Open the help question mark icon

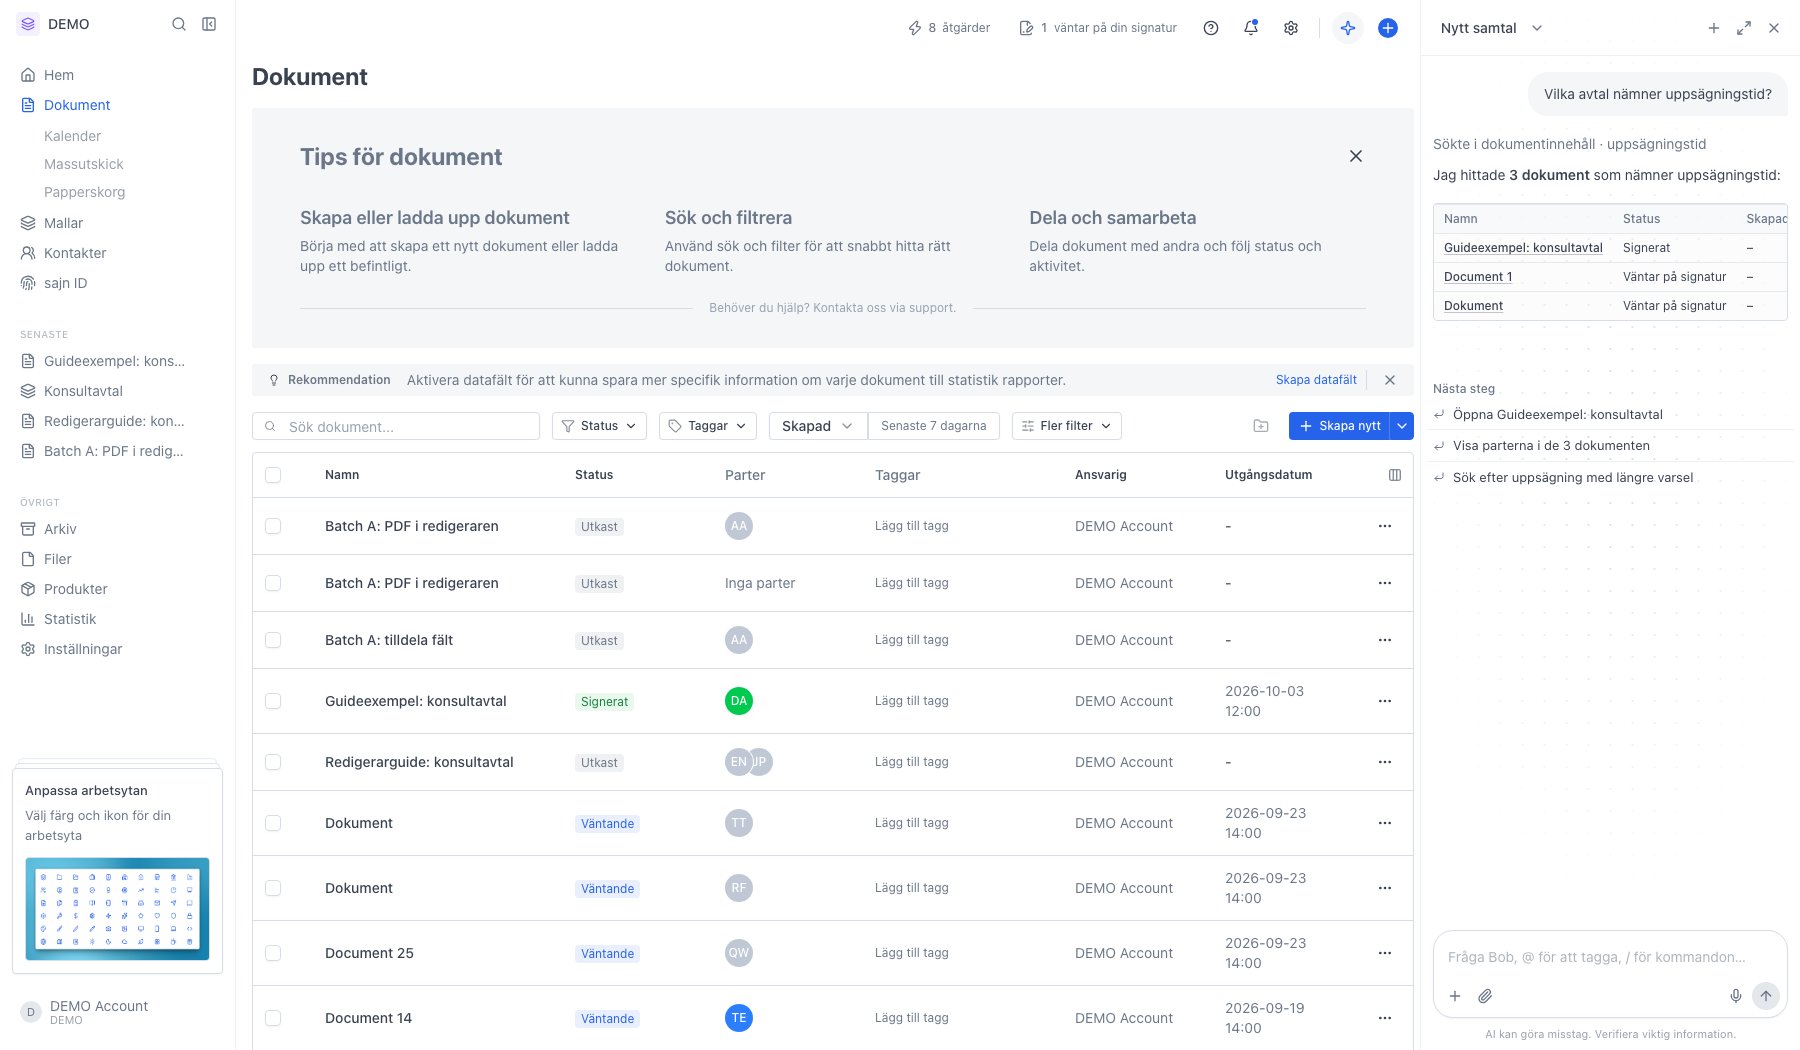[x=1211, y=28]
